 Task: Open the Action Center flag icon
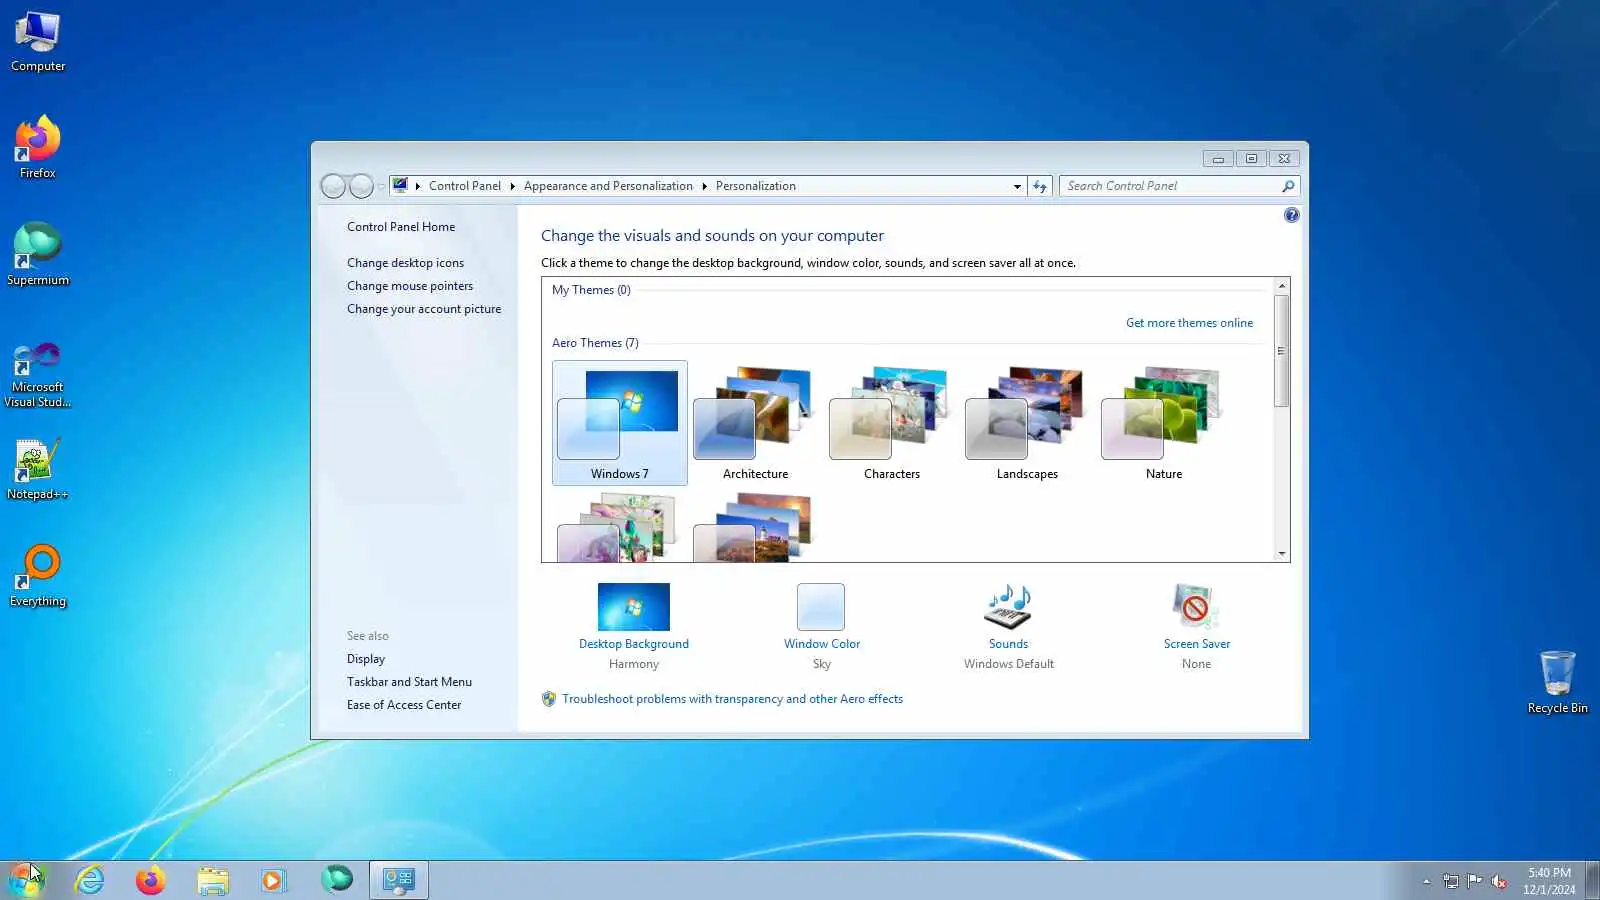[x=1474, y=881]
